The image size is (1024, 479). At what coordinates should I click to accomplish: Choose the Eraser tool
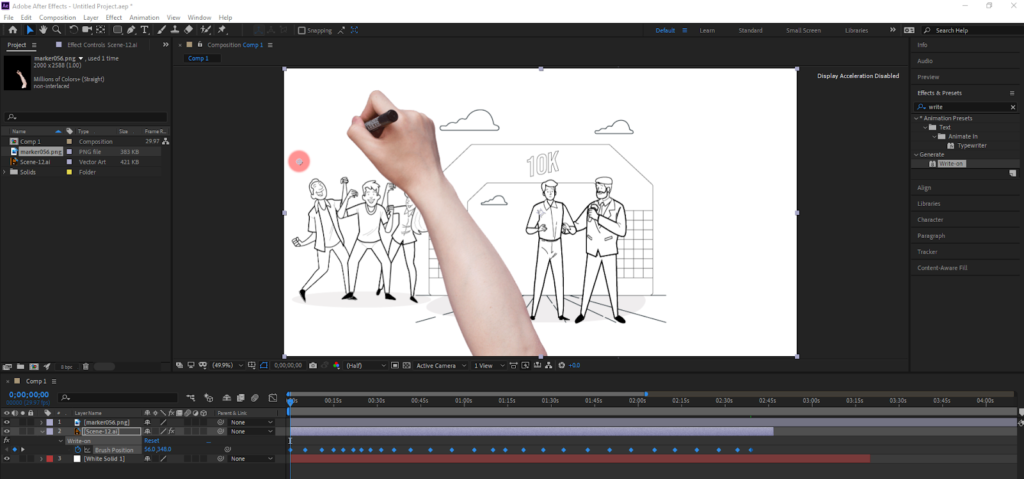pos(189,30)
